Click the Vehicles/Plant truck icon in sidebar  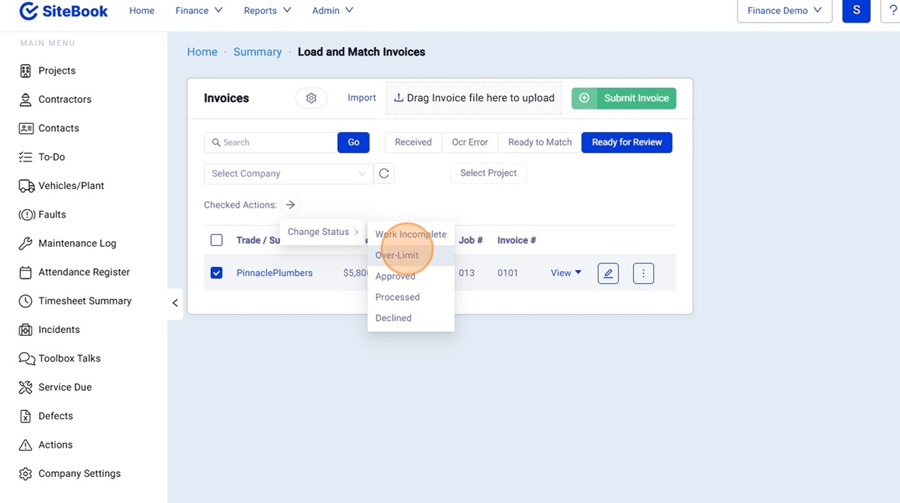(x=26, y=186)
